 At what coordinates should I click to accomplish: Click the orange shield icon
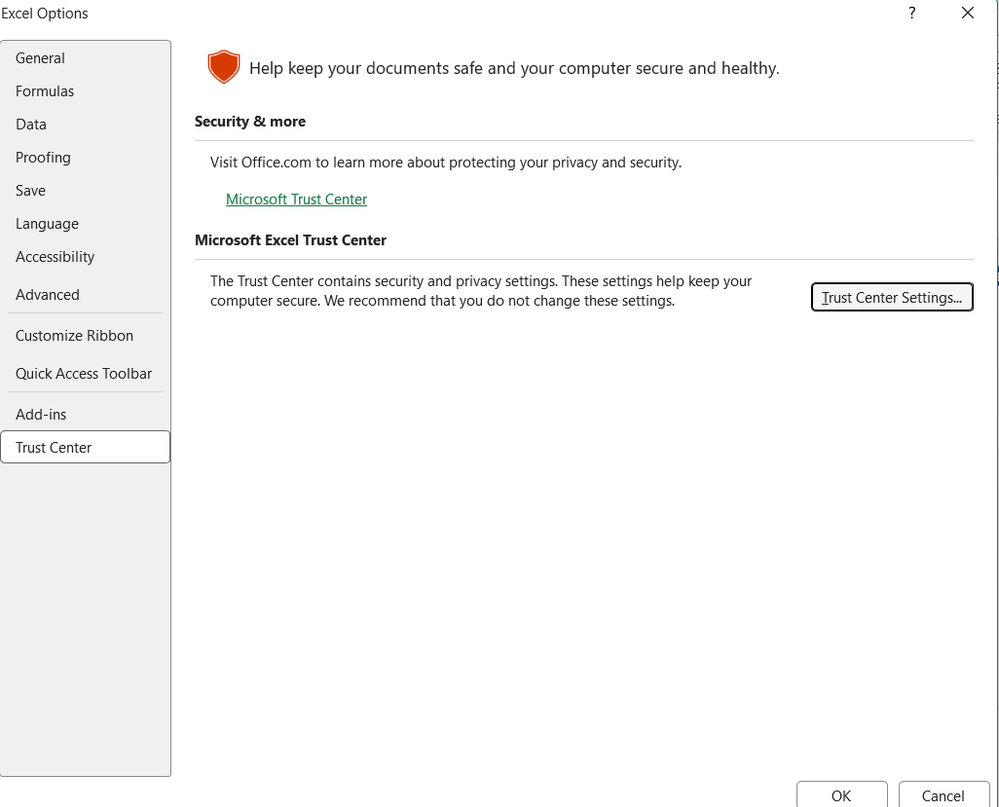tap(224, 67)
